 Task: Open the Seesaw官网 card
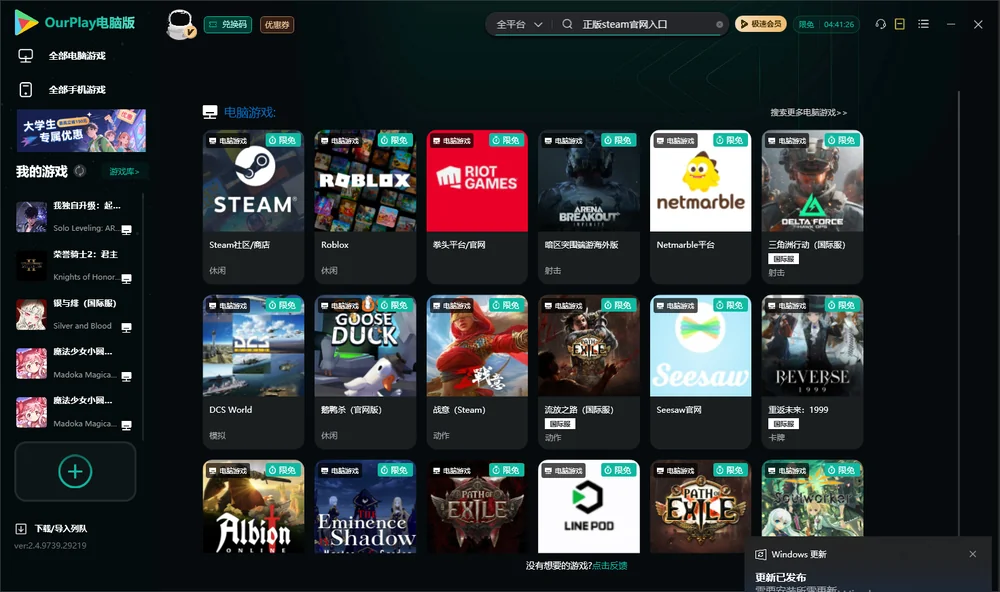[x=700, y=372]
